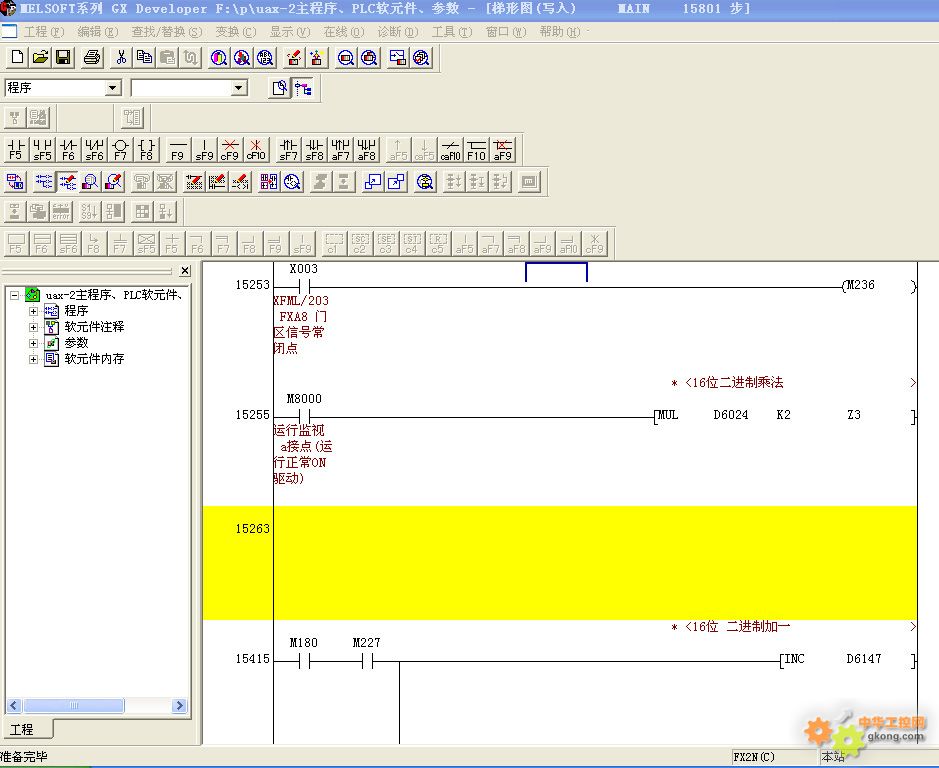Insert a coil with the F7 tool
Screen dimensions: 939x768
(120, 150)
